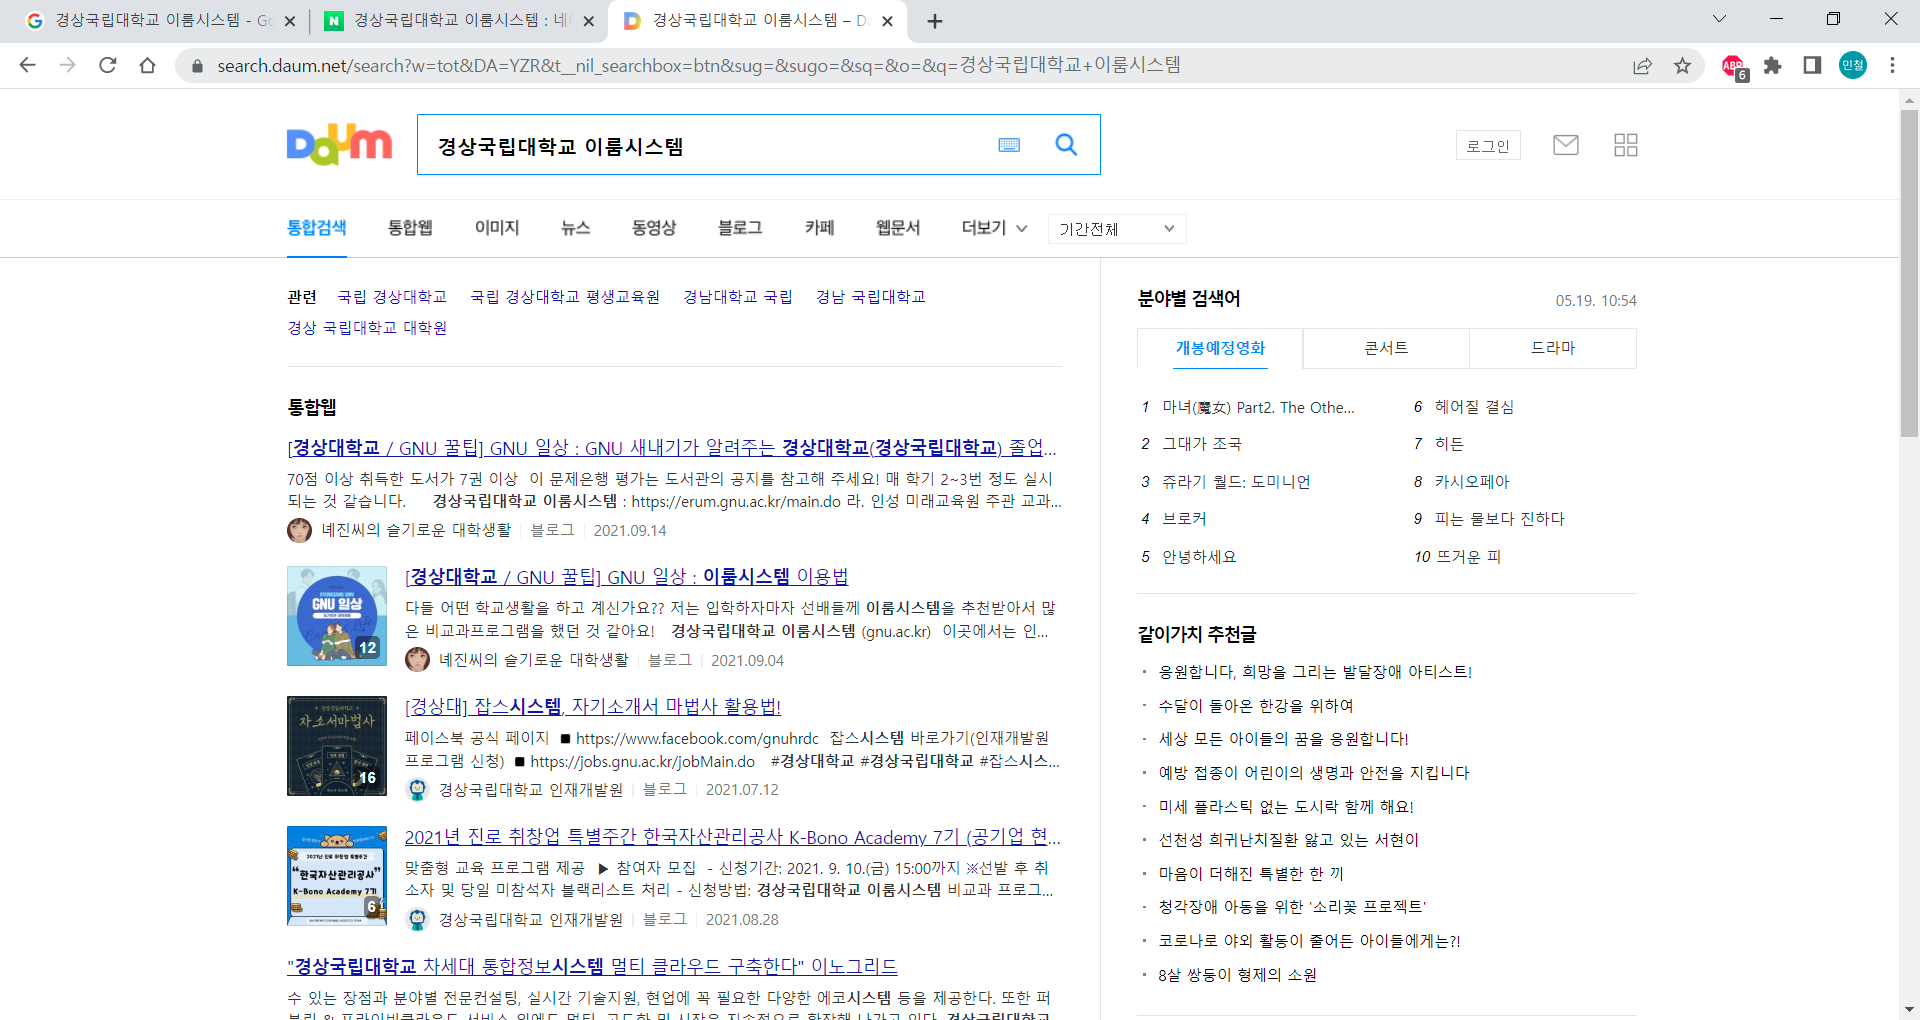Open the 이노그리드 멀티 클라우드 article
Screen dimensions: 1920x1020
[592, 967]
